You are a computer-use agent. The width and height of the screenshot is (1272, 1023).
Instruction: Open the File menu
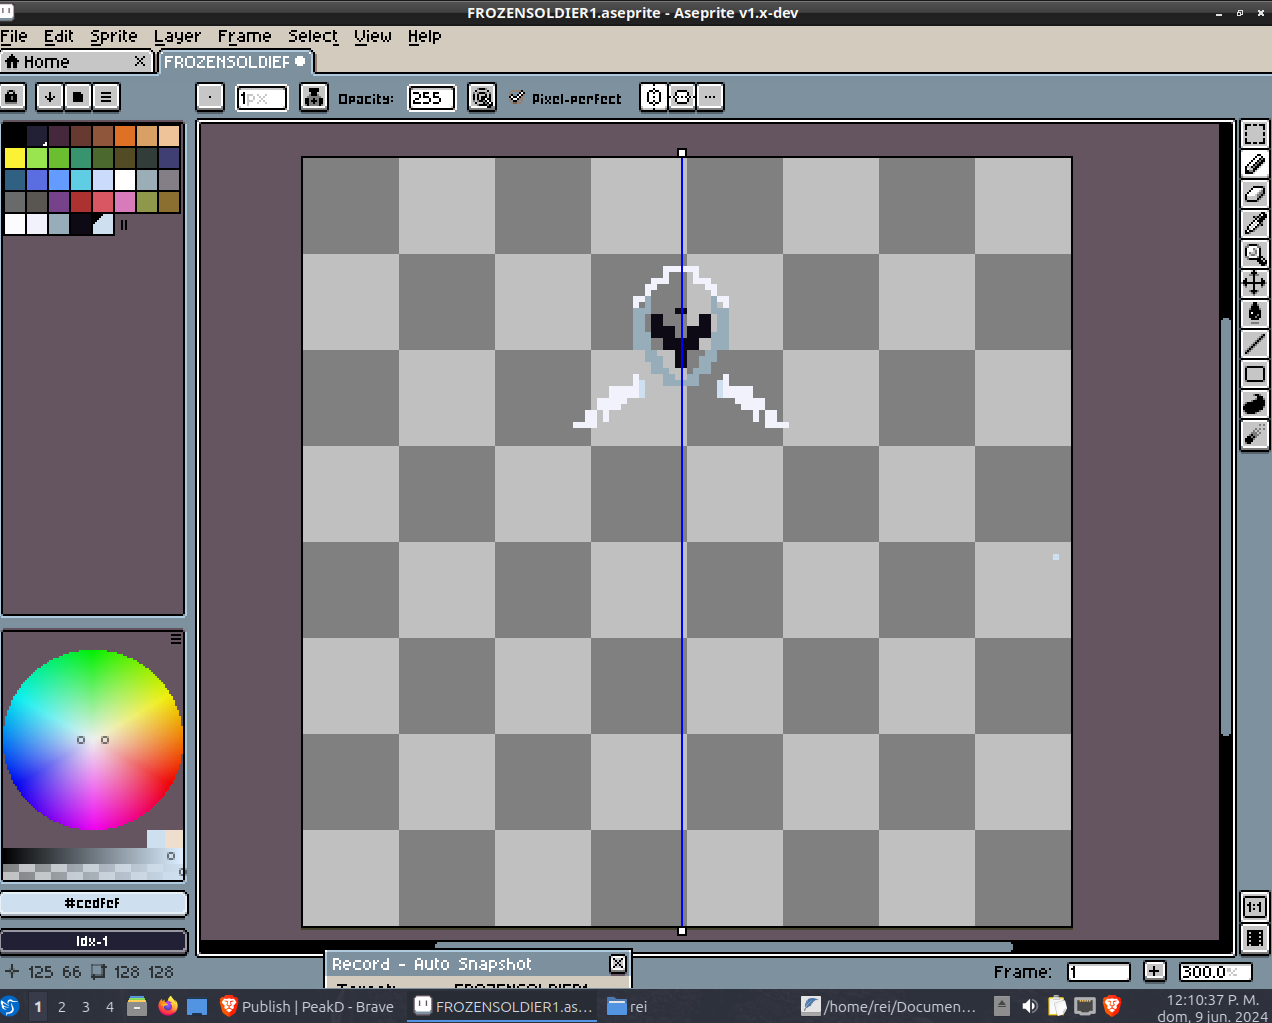coord(14,36)
